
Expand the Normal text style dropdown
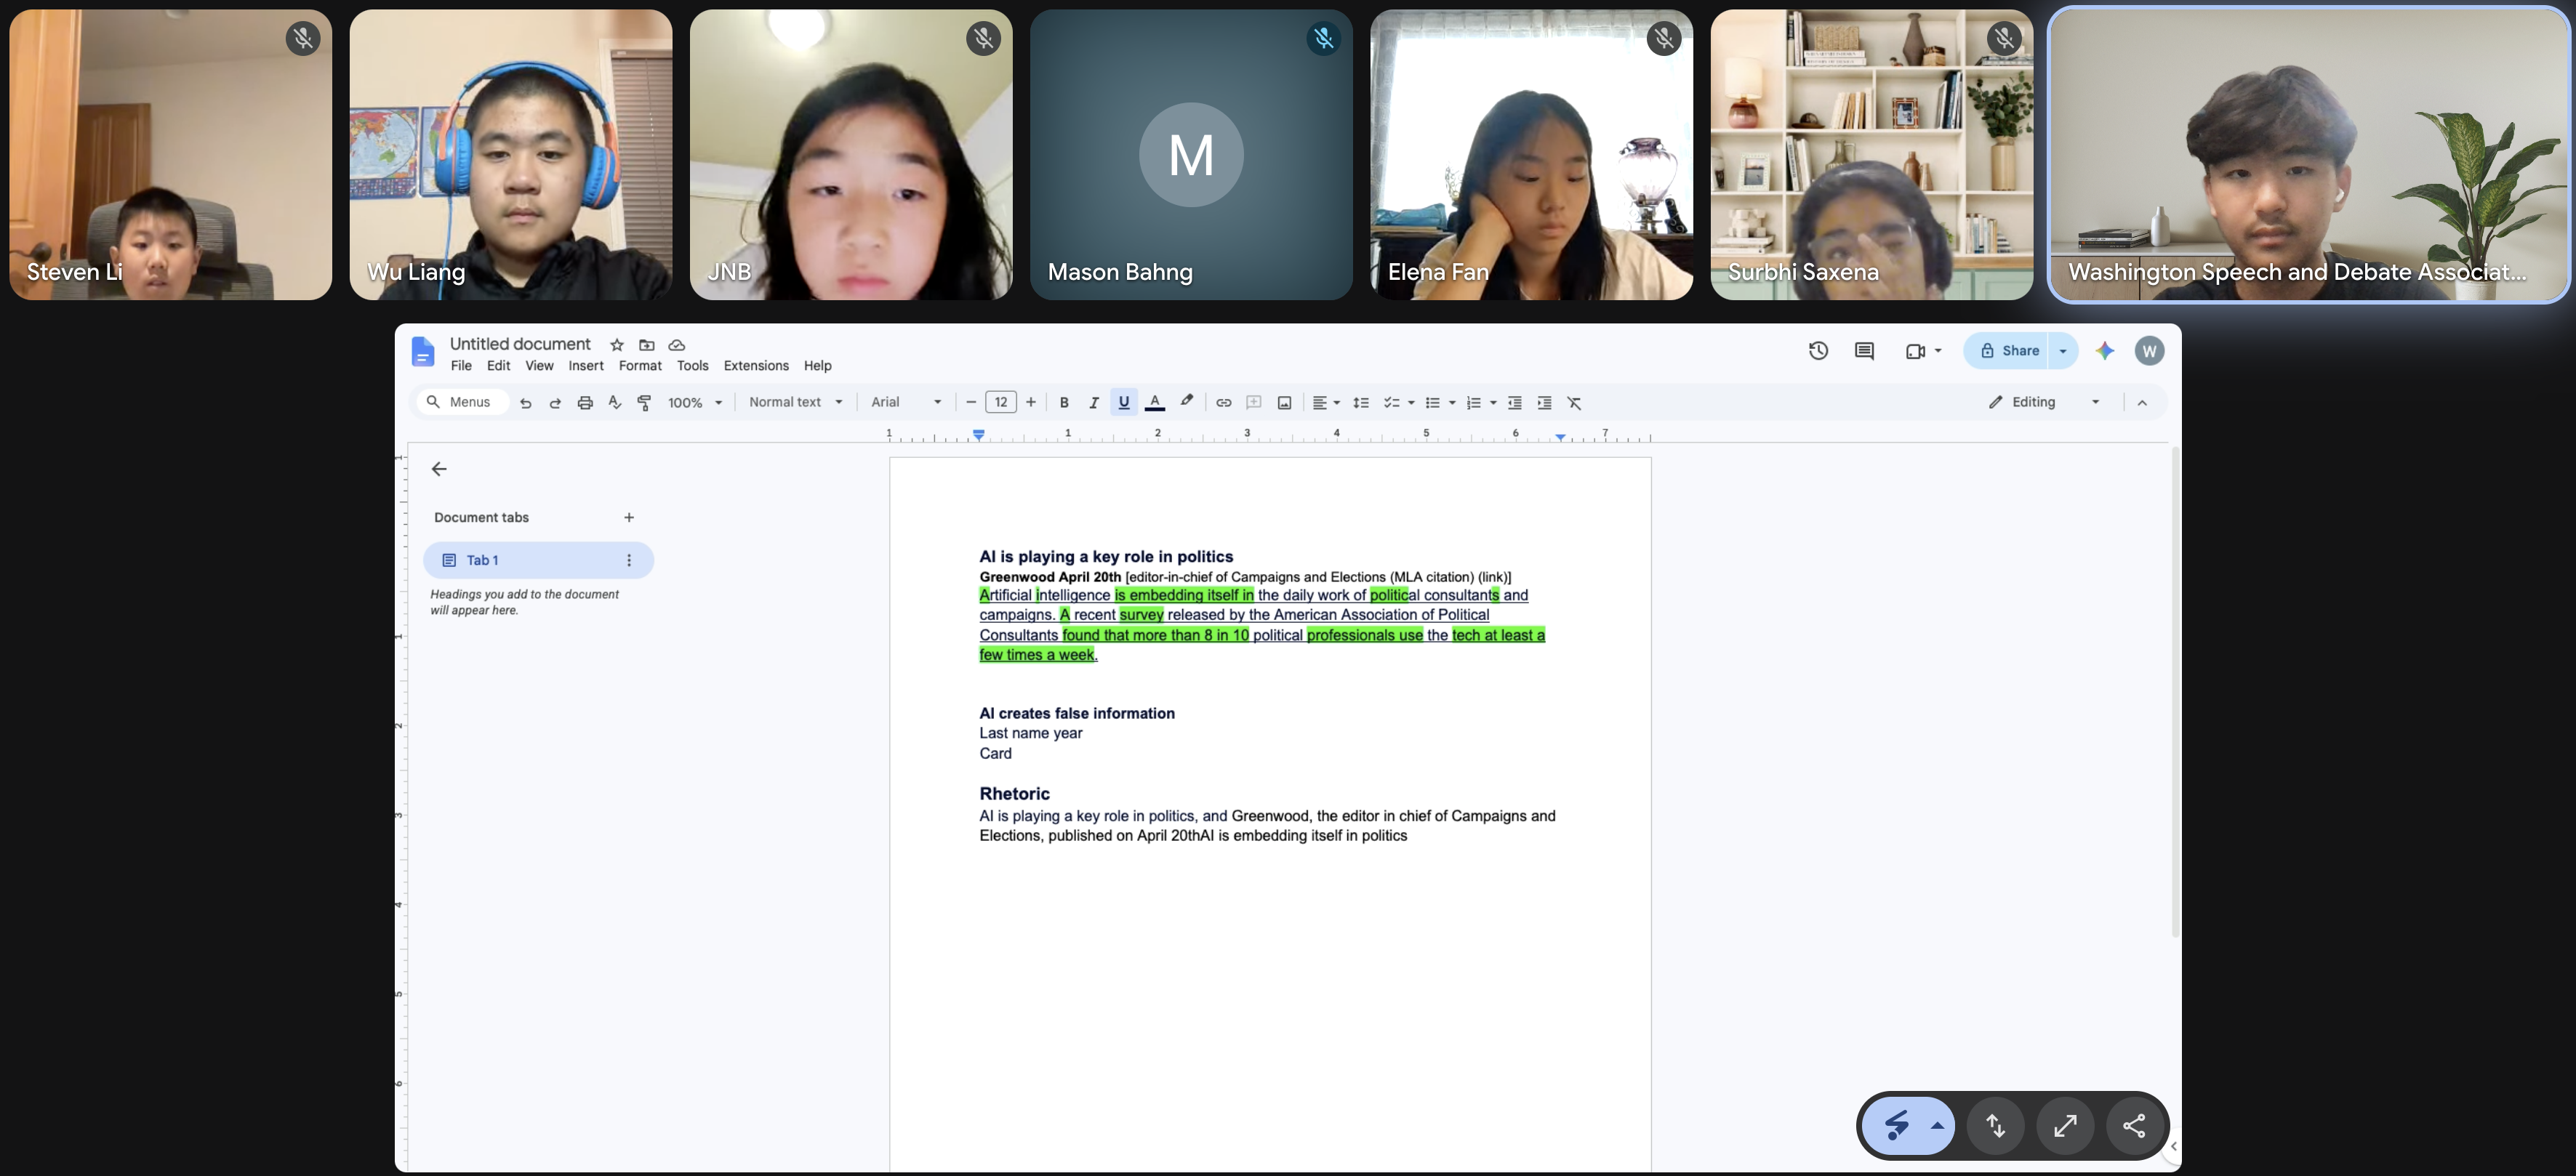click(x=796, y=403)
